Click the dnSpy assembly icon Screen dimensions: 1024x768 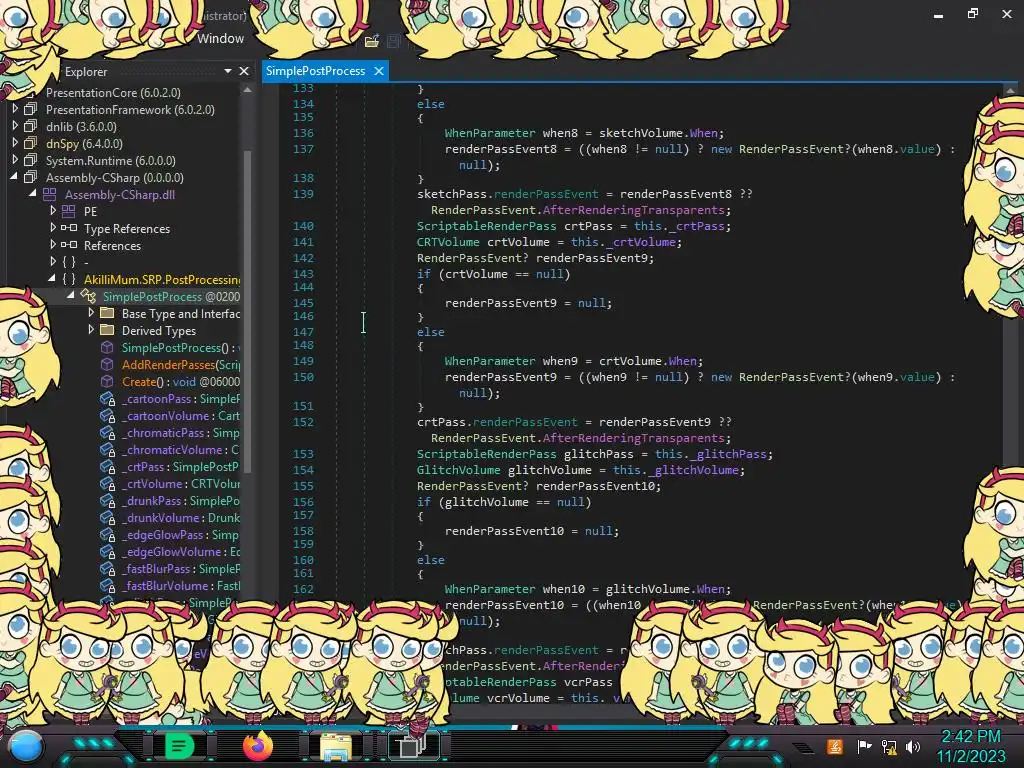point(31,143)
